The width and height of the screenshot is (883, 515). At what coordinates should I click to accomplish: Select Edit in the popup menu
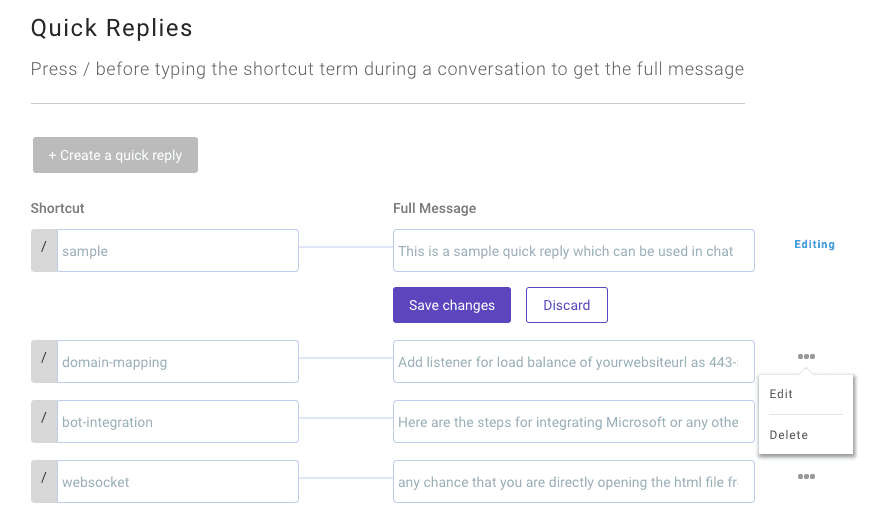pos(781,394)
